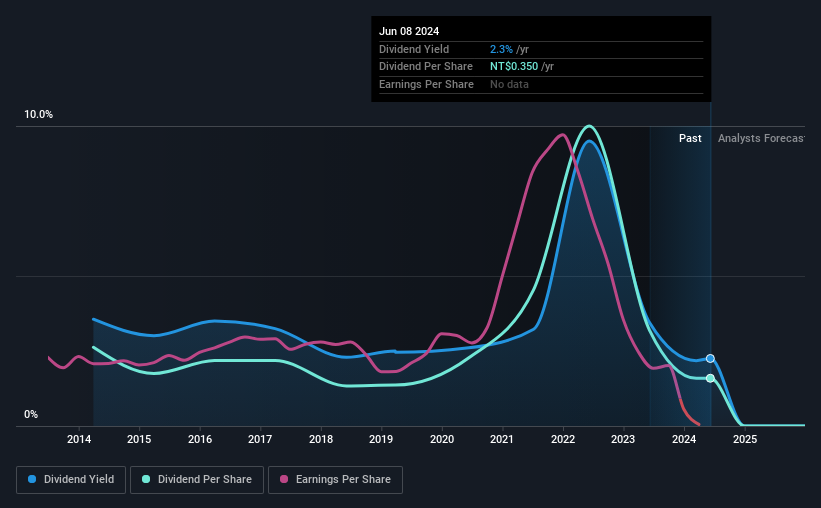The height and width of the screenshot is (508, 821).
Task: Click the blue Dividend Yield legend dot
Action: (x=32, y=479)
